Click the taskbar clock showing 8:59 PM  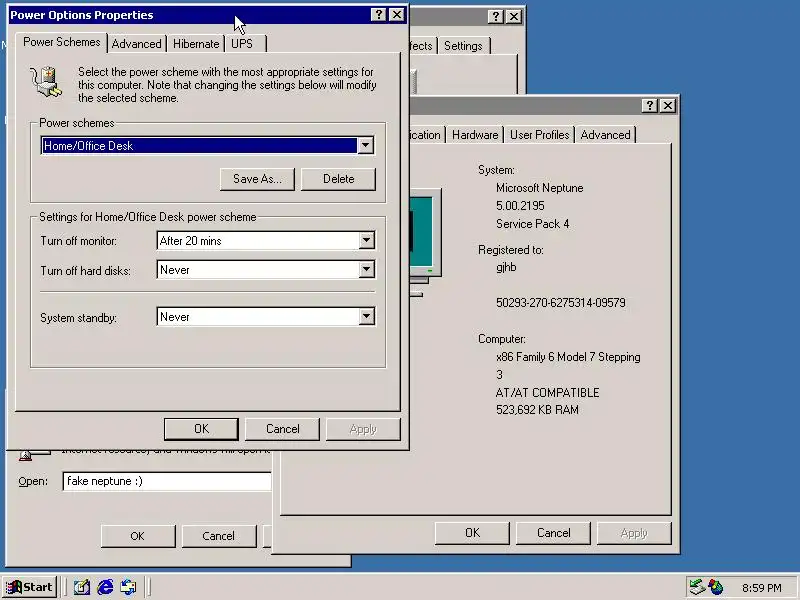click(x=761, y=588)
